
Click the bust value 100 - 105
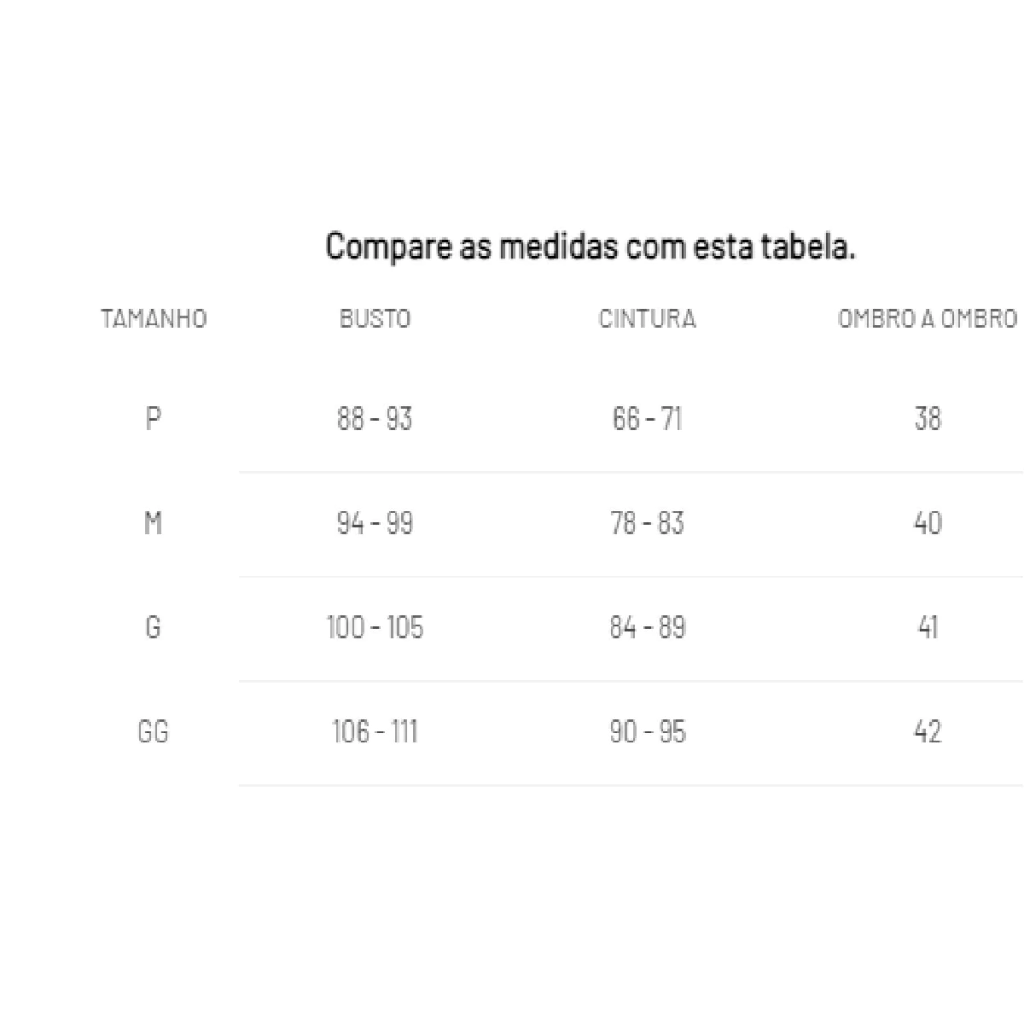coord(375,628)
